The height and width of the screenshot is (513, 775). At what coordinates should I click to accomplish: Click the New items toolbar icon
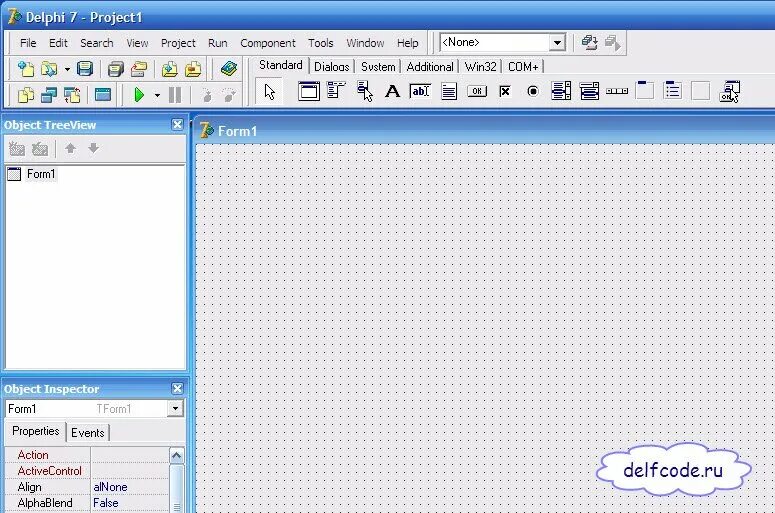click(26, 69)
